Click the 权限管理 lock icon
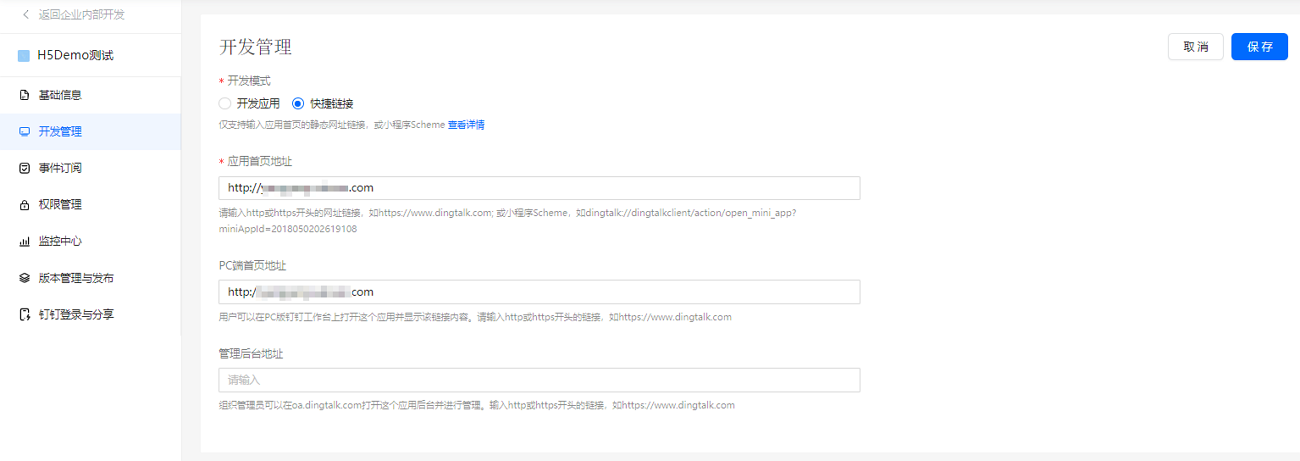The image size is (1300, 461). [25, 205]
